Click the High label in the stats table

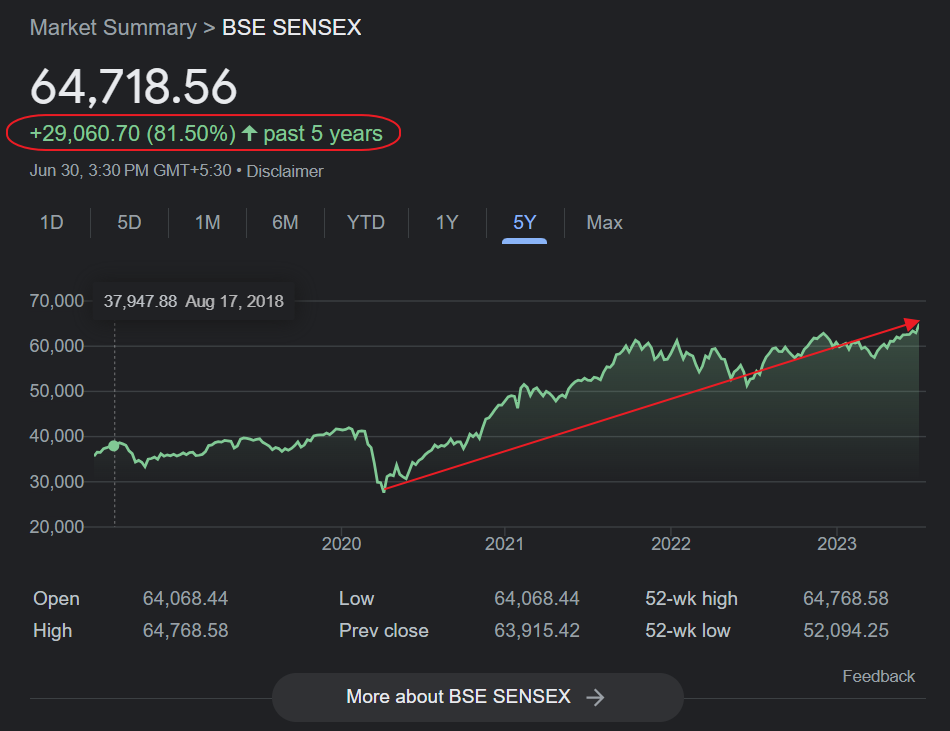(x=53, y=630)
